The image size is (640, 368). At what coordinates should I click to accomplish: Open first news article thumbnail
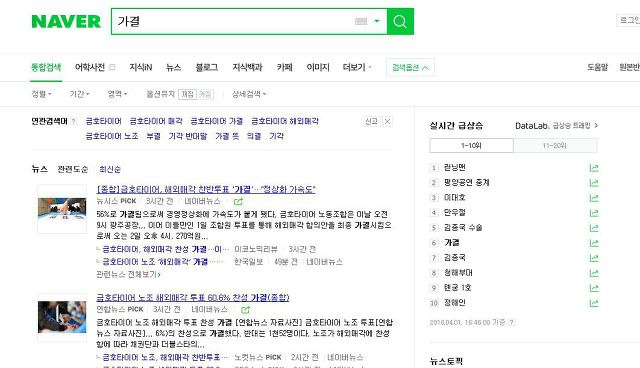point(62,209)
